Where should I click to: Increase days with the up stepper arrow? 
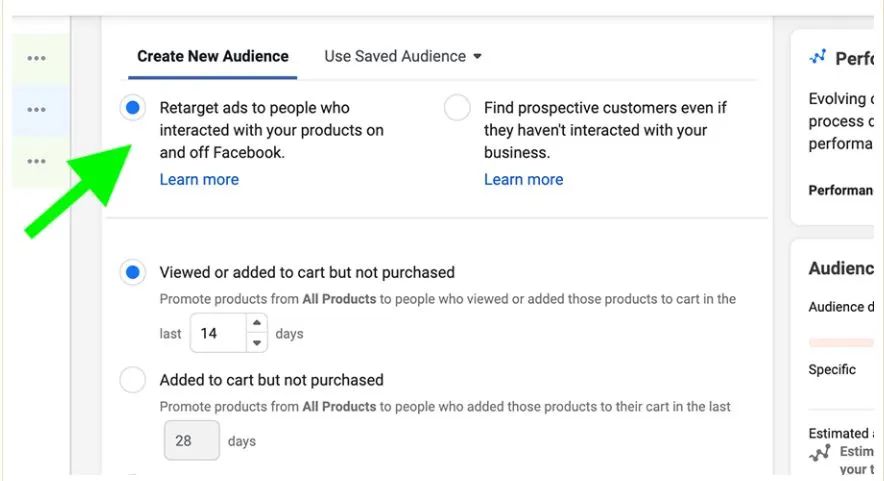[257, 323]
